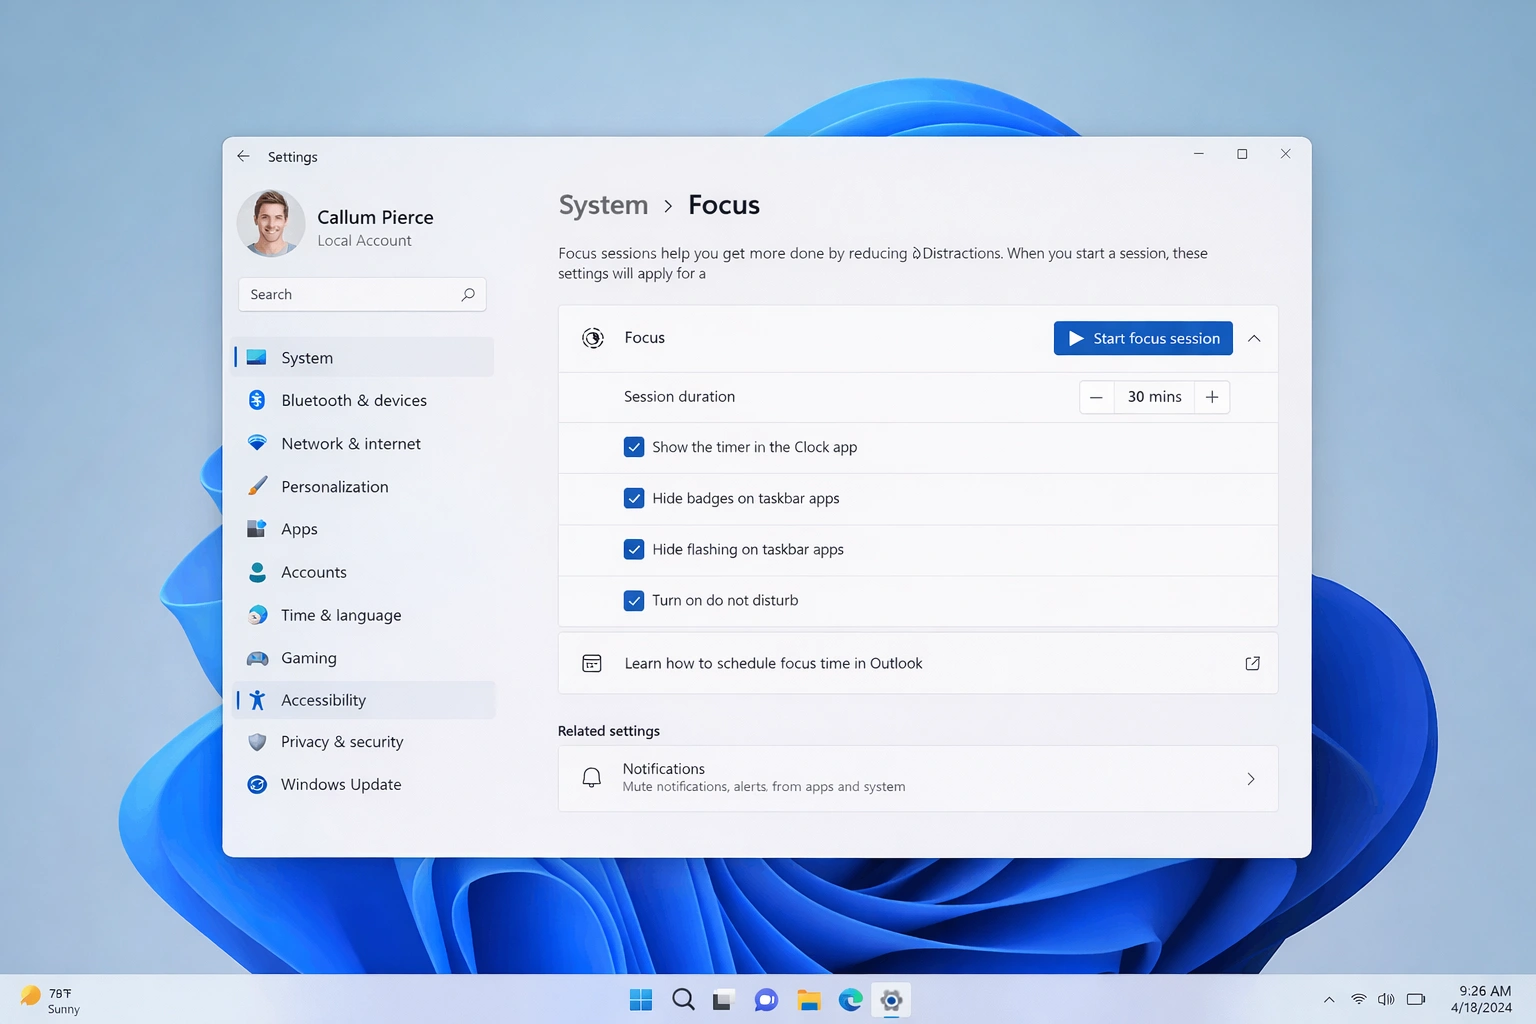
Task: Select the Bluetooth & devices icon in sidebar
Action: coord(257,400)
